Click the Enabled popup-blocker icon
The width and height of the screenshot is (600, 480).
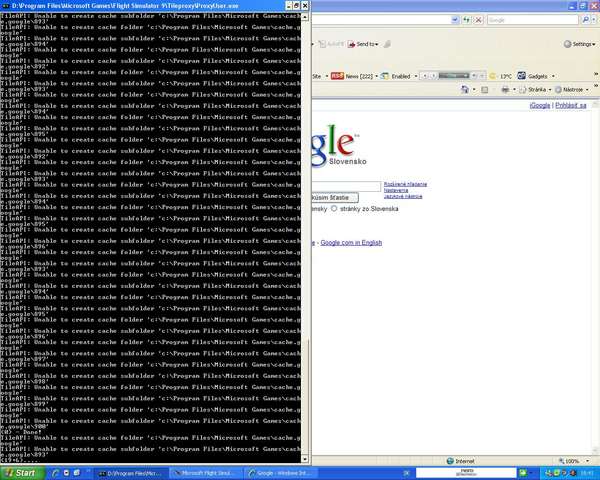[385, 76]
